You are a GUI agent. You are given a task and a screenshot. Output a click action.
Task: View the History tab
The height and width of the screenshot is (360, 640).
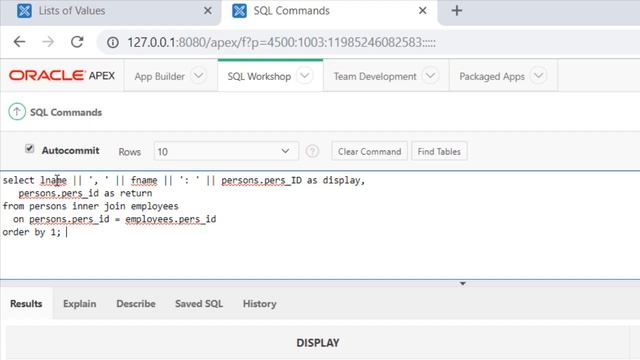point(260,304)
